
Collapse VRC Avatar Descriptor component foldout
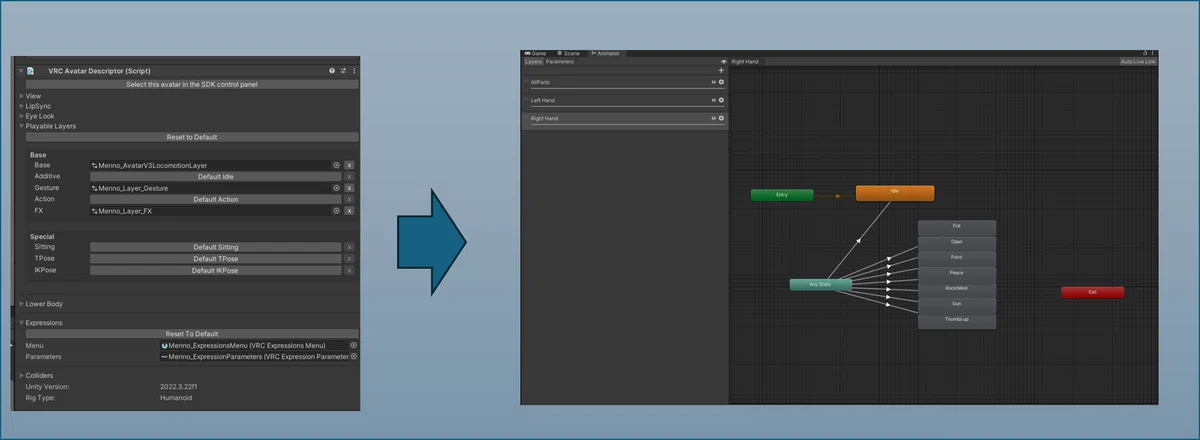(20, 71)
